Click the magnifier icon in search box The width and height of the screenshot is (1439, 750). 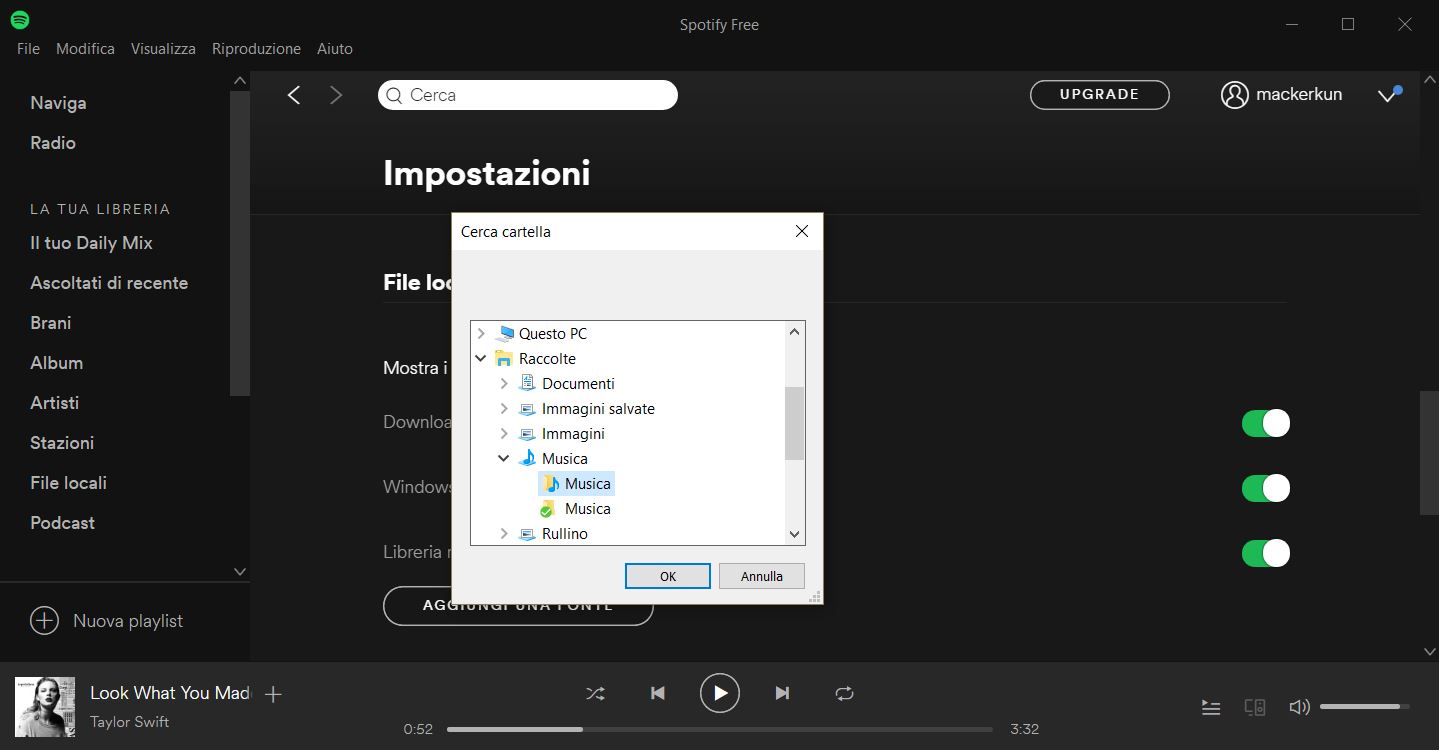(x=394, y=95)
